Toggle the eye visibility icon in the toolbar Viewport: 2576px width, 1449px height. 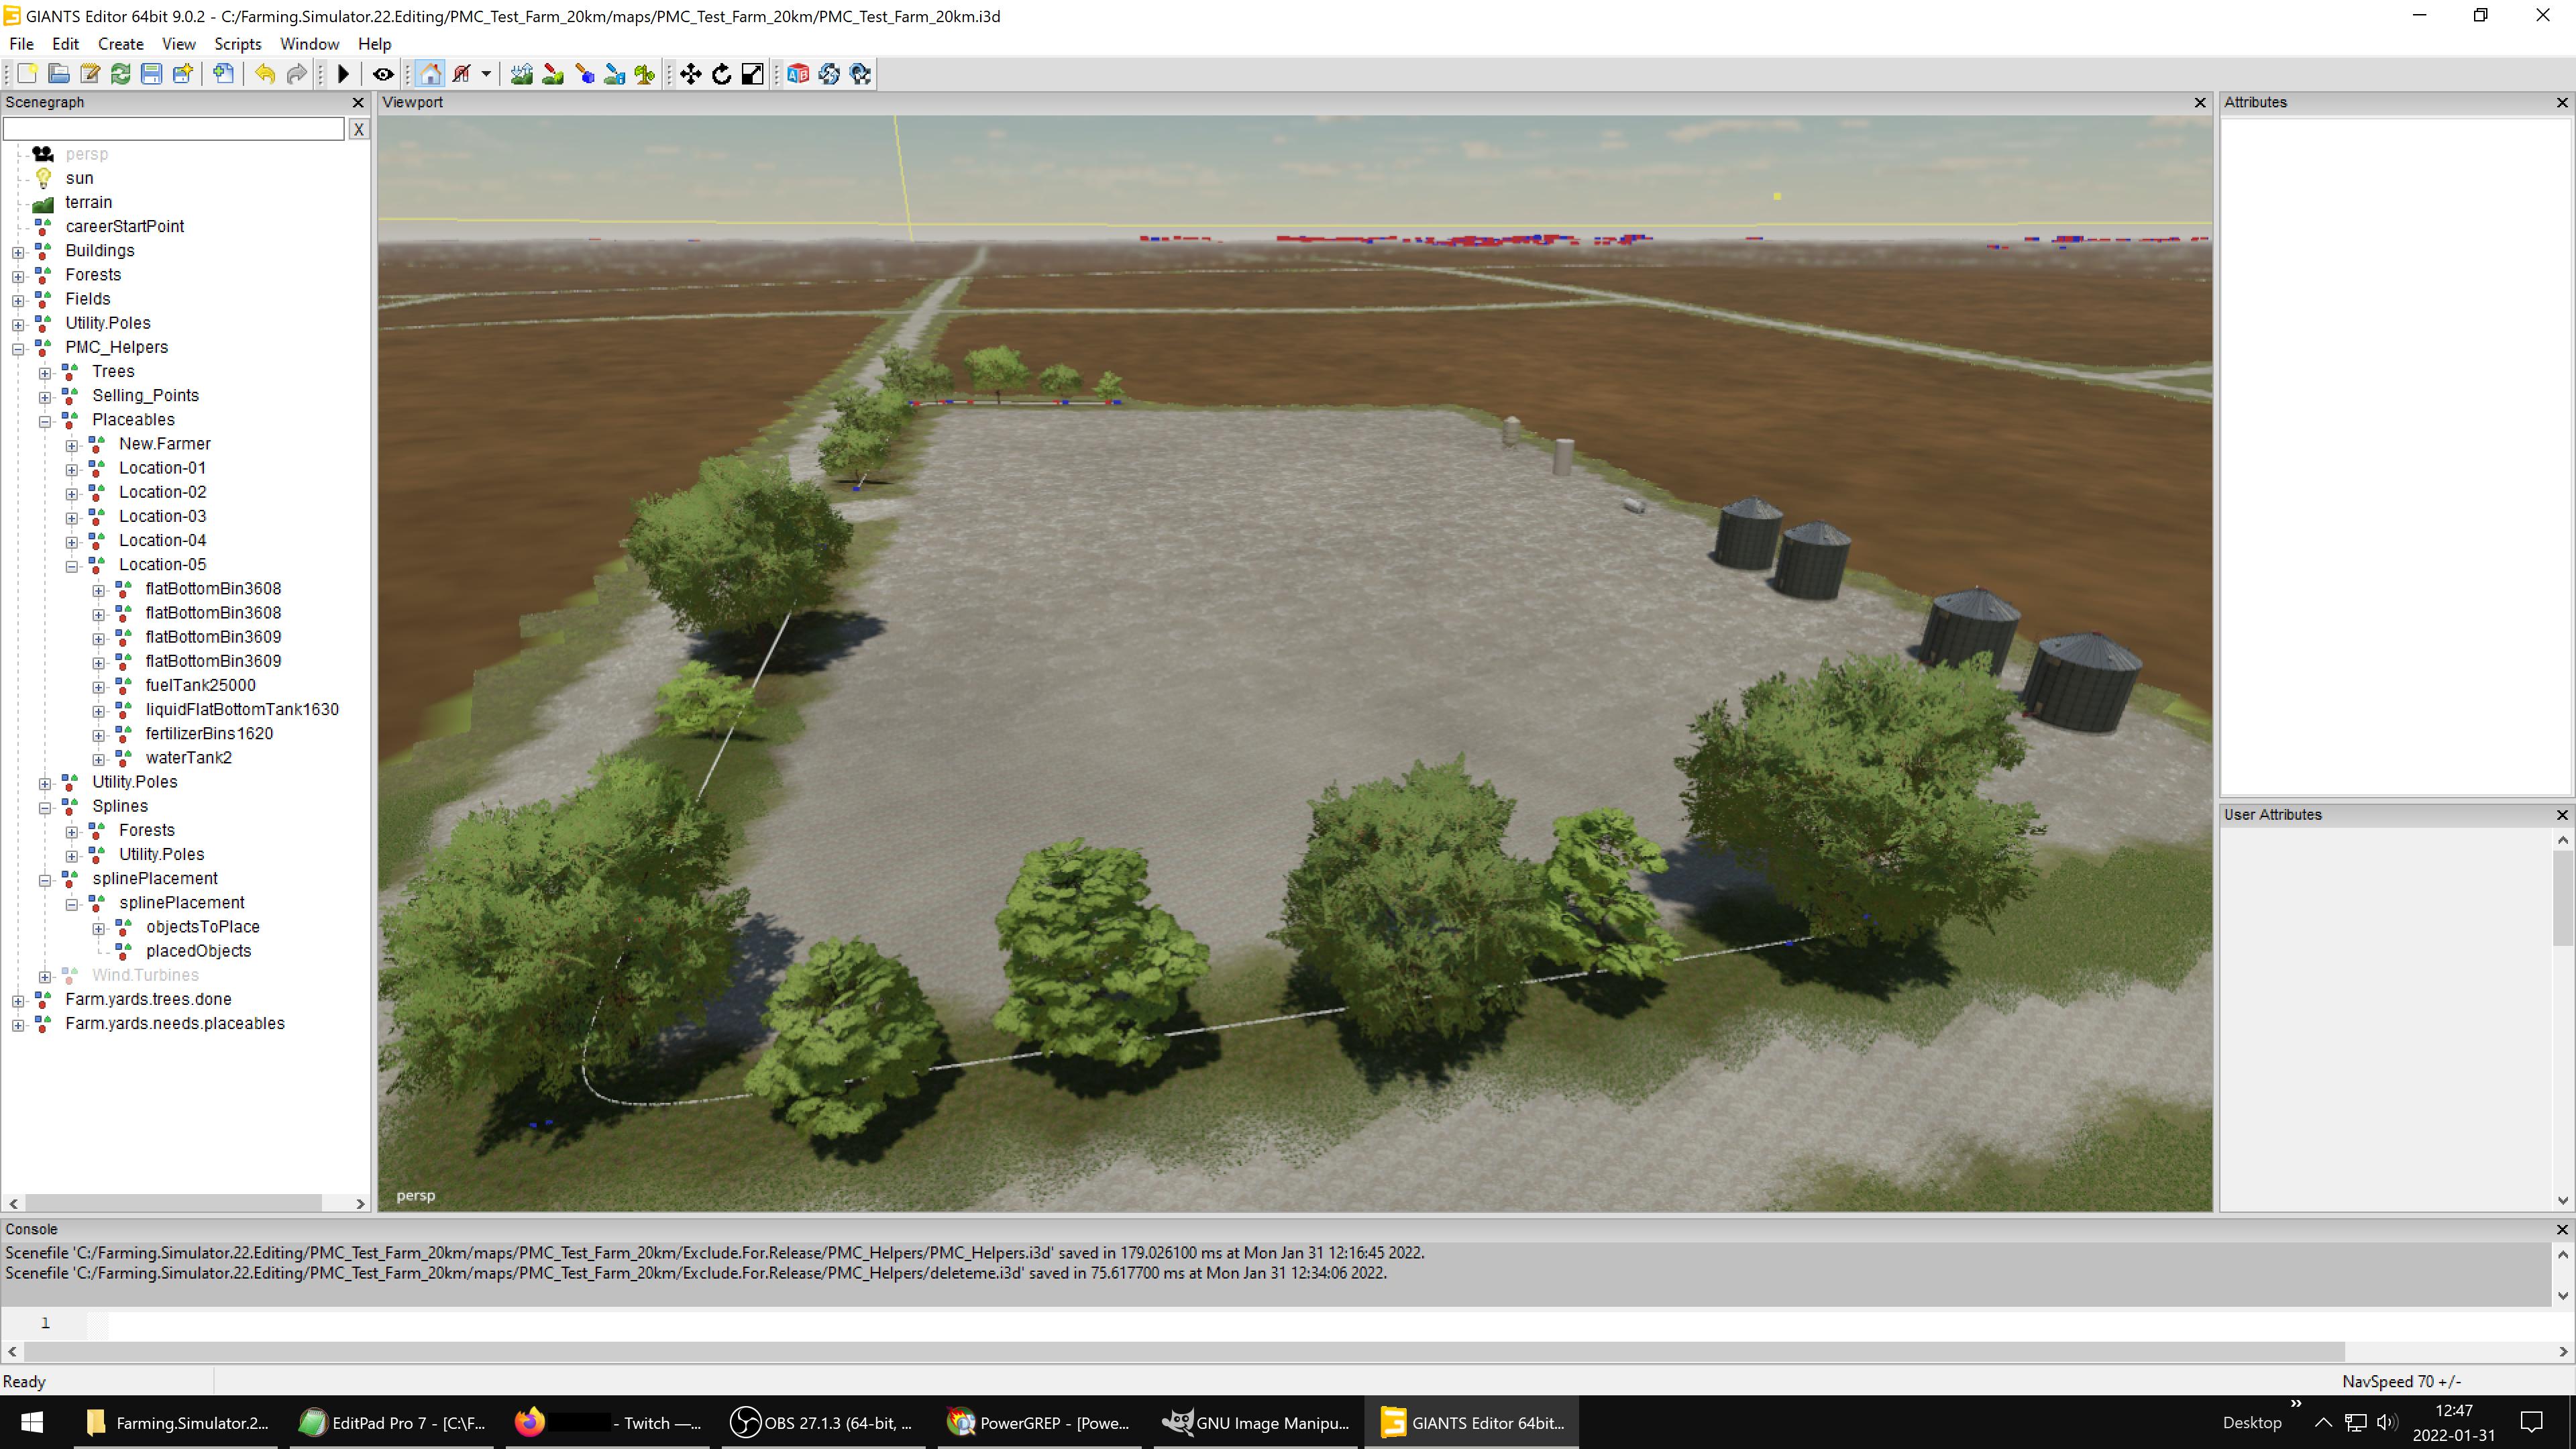coord(383,74)
